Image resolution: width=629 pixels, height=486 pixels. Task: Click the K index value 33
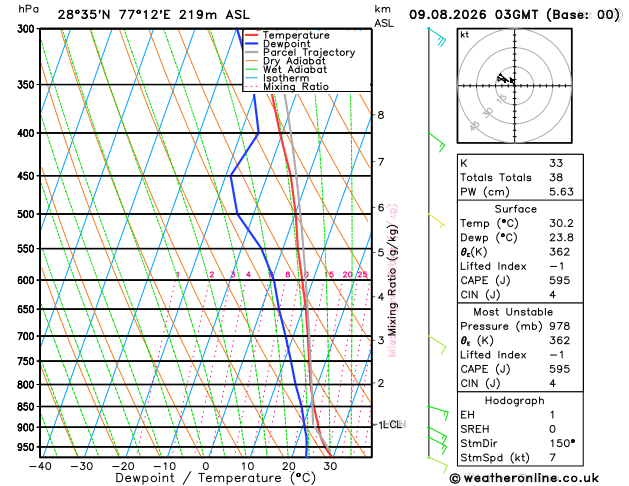(556, 163)
